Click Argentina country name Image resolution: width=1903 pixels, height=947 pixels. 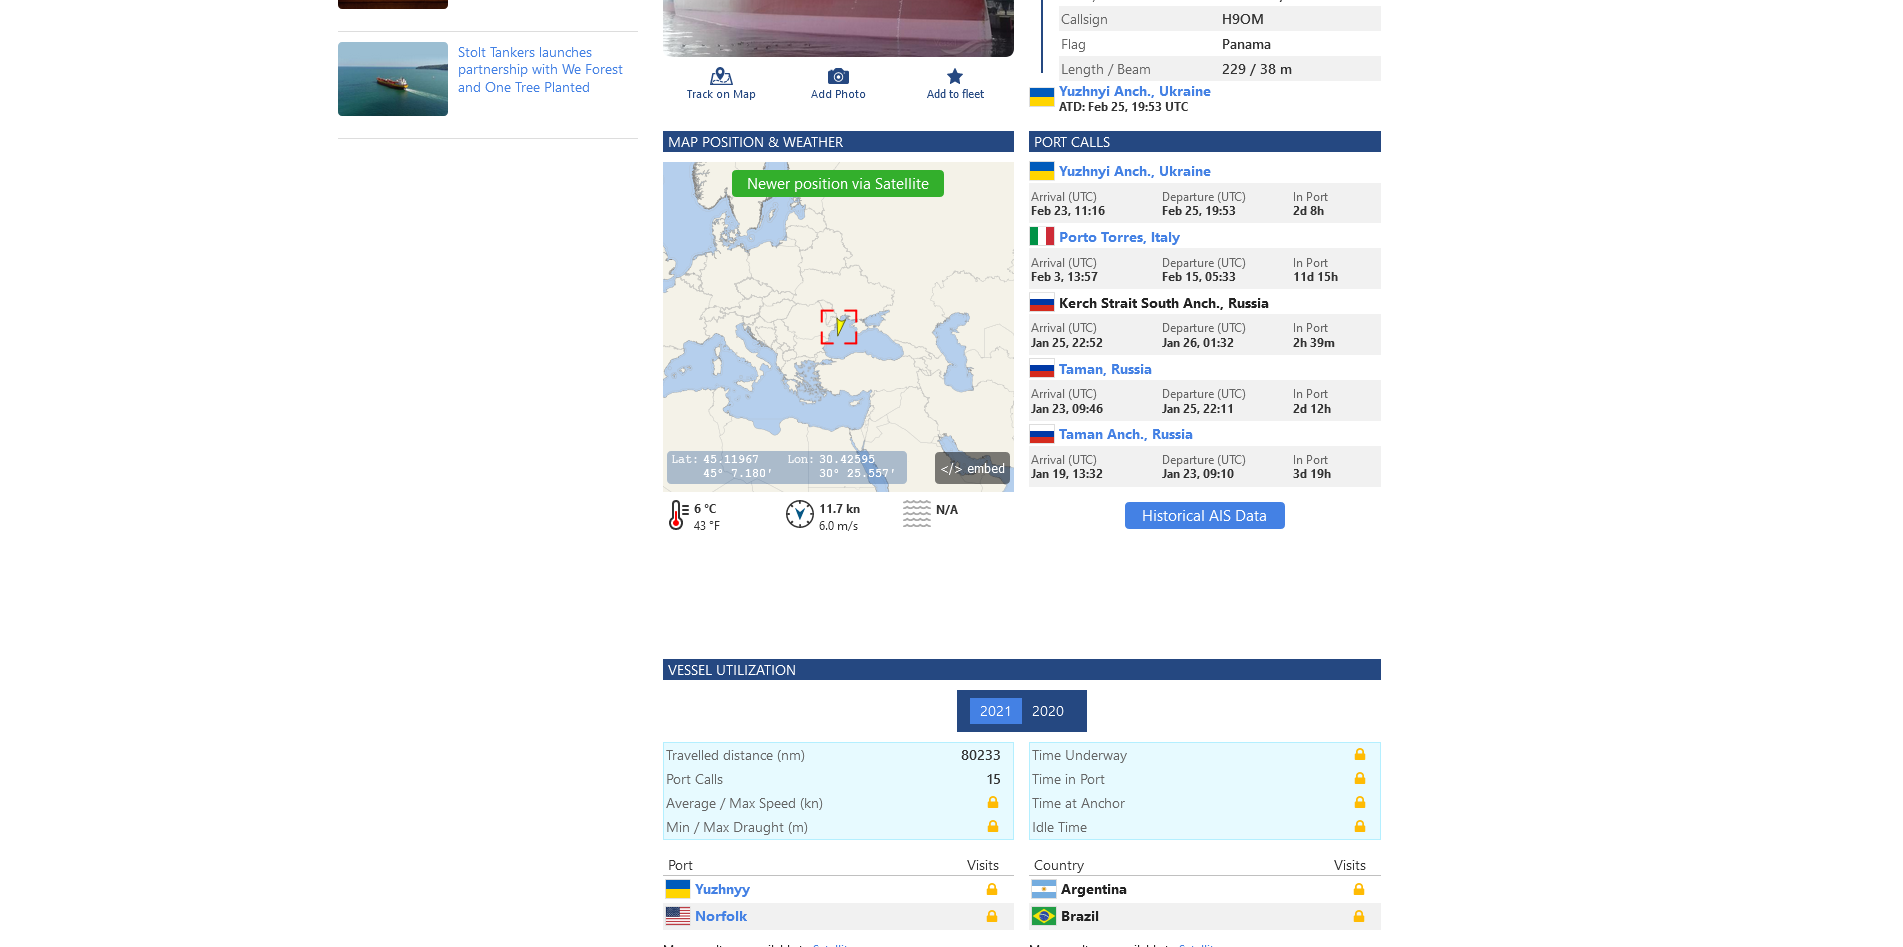(x=1093, y=890)
